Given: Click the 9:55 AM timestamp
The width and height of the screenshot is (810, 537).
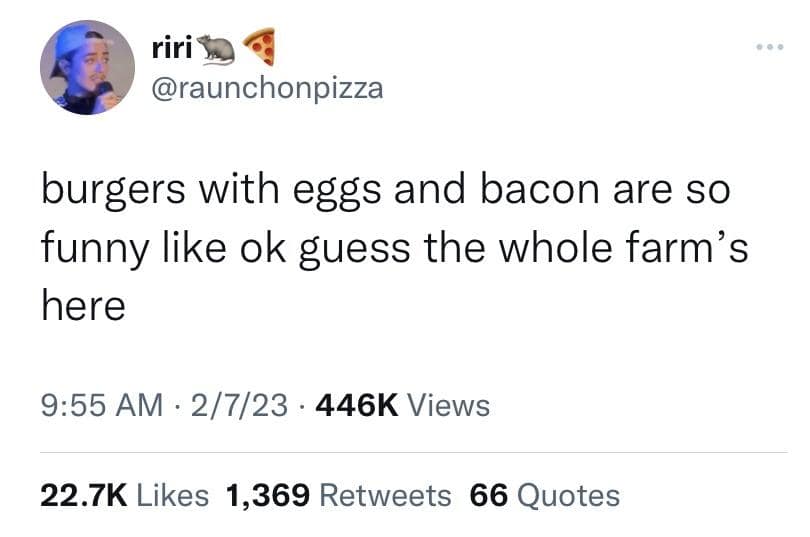Looking at the screenshot, I should [102, 405].
